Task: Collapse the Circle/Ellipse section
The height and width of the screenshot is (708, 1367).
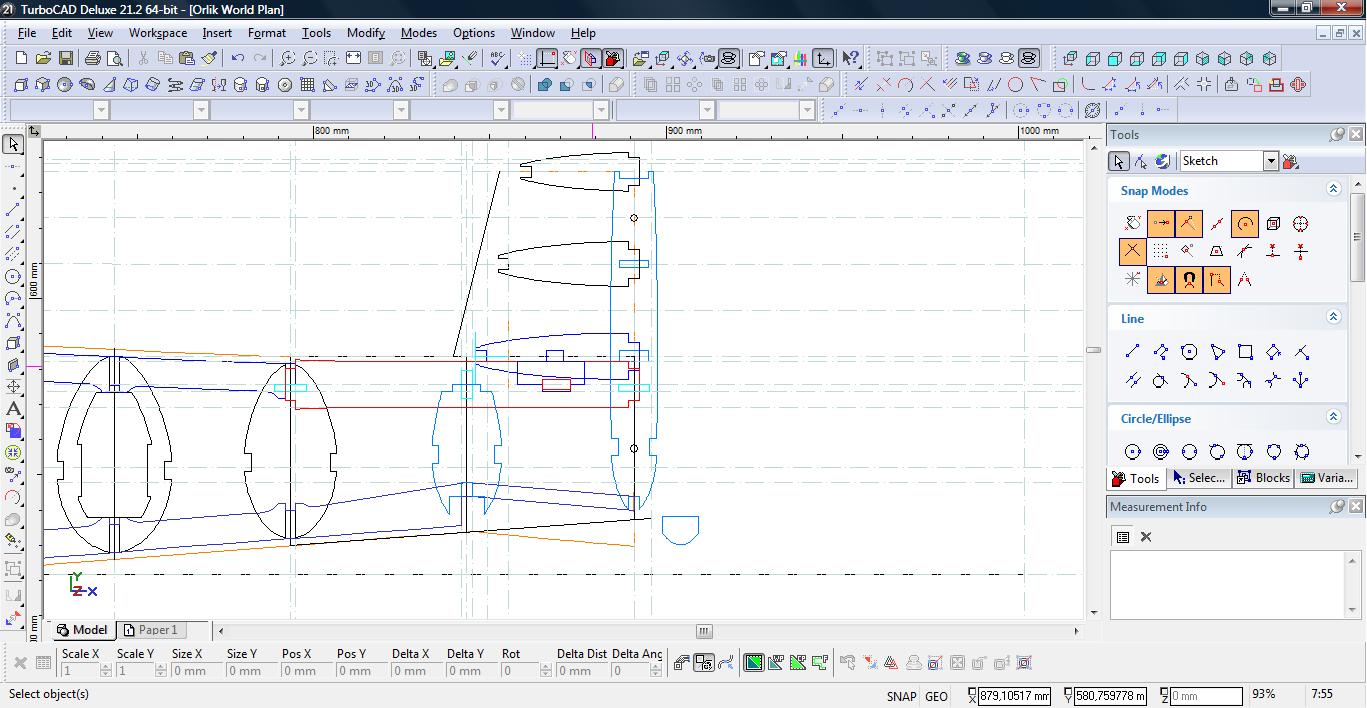Action: (x=1332, y=417)
